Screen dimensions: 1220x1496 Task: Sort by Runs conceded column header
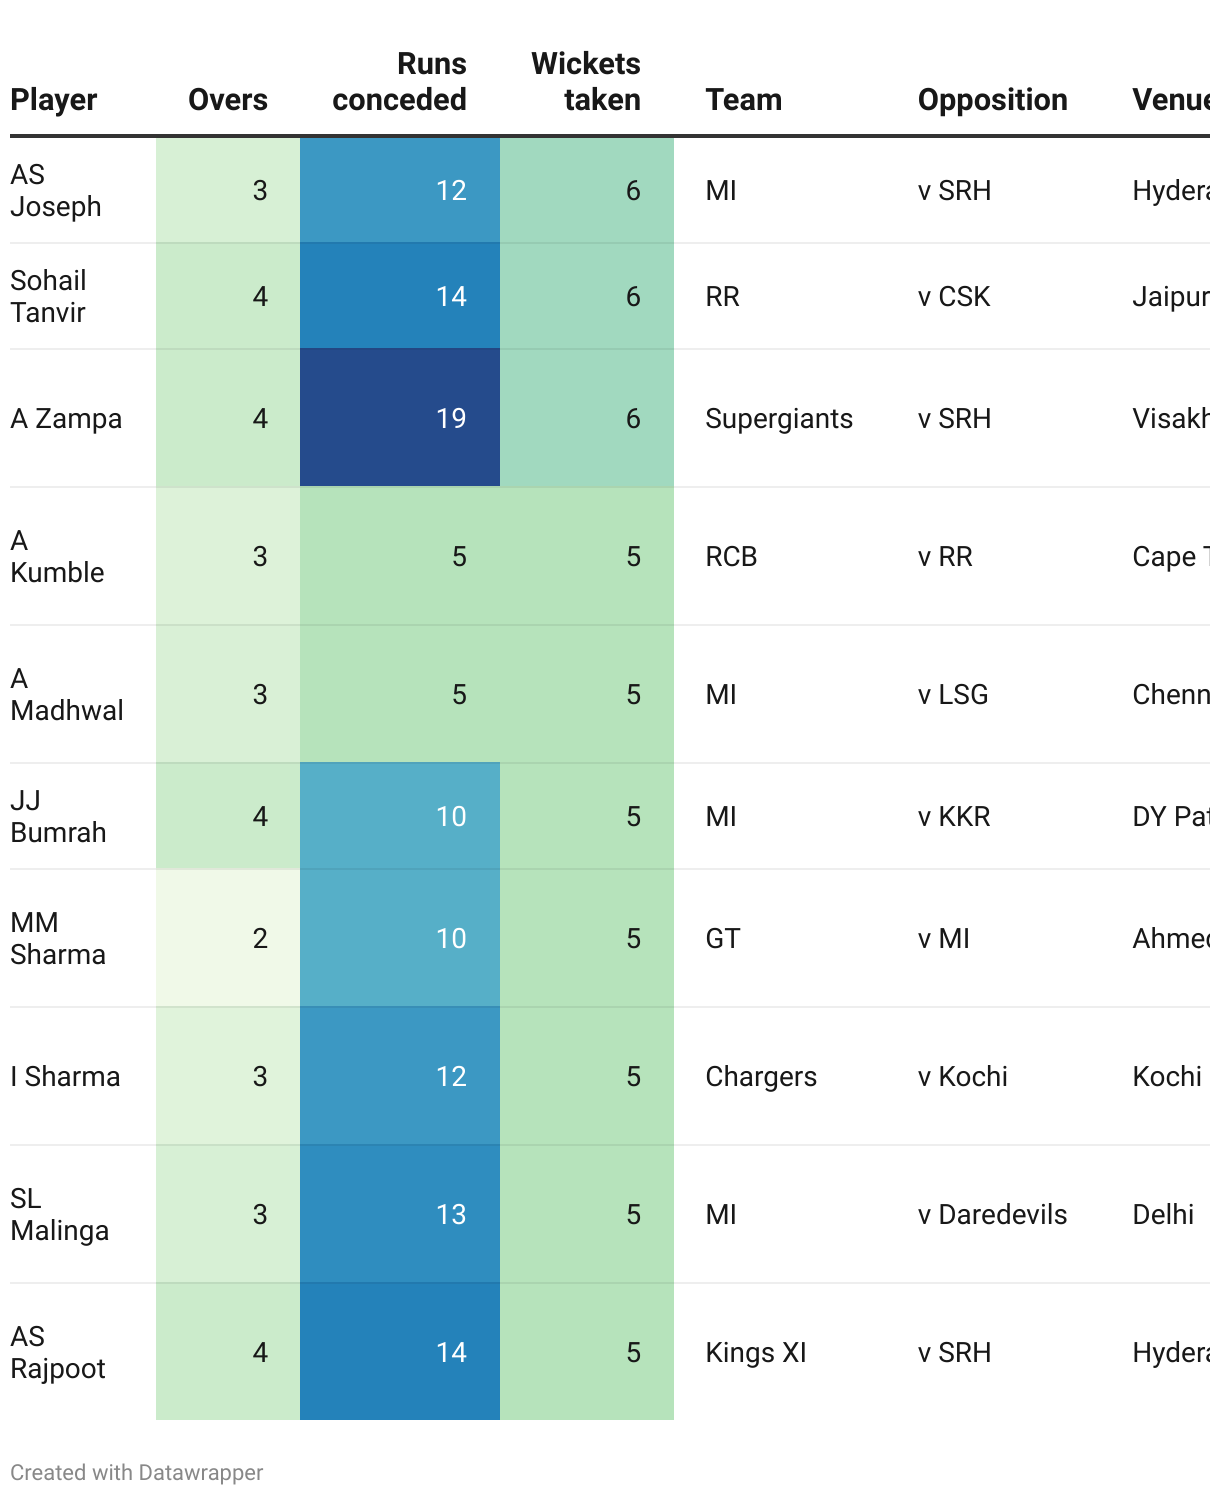click(x=400, y=82)
